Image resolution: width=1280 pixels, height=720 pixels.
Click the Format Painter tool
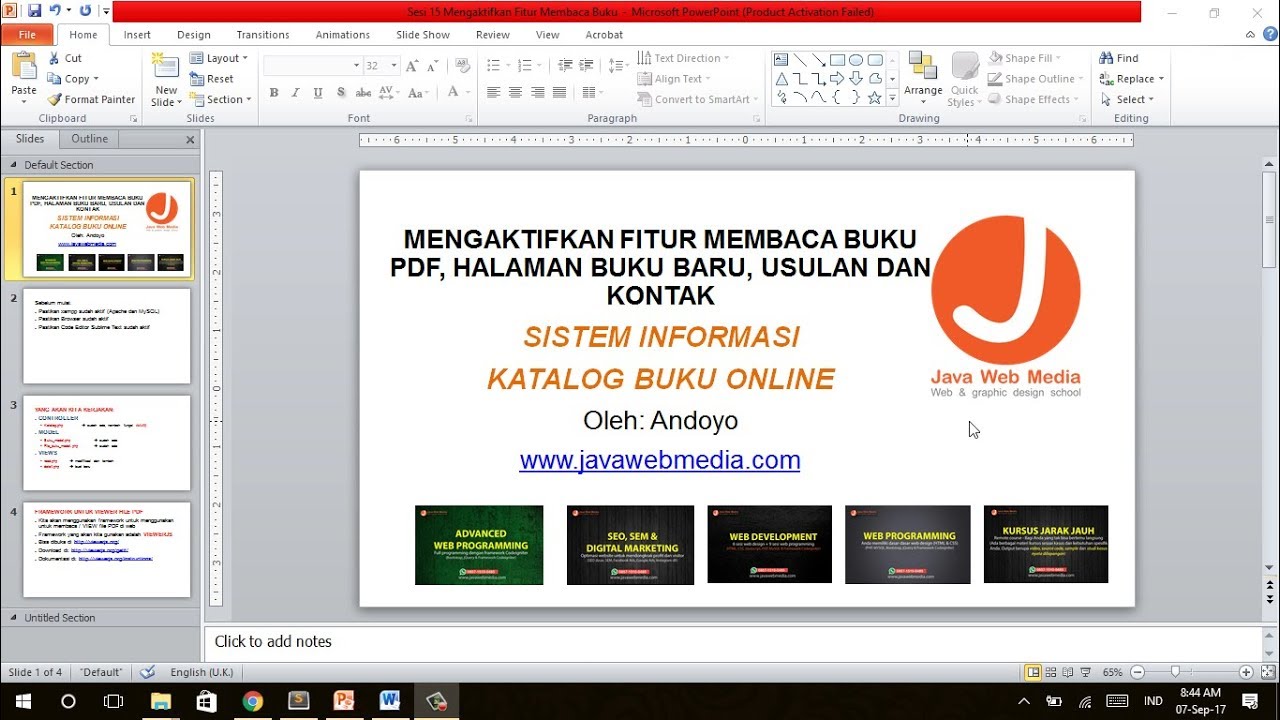point(91,99)
